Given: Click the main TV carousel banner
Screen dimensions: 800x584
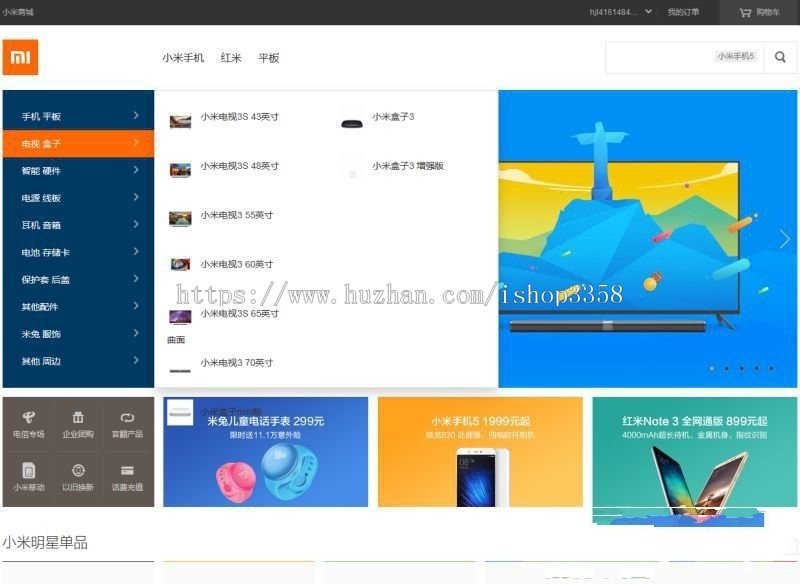Looking at the screenshot, I should pos(647,239).
